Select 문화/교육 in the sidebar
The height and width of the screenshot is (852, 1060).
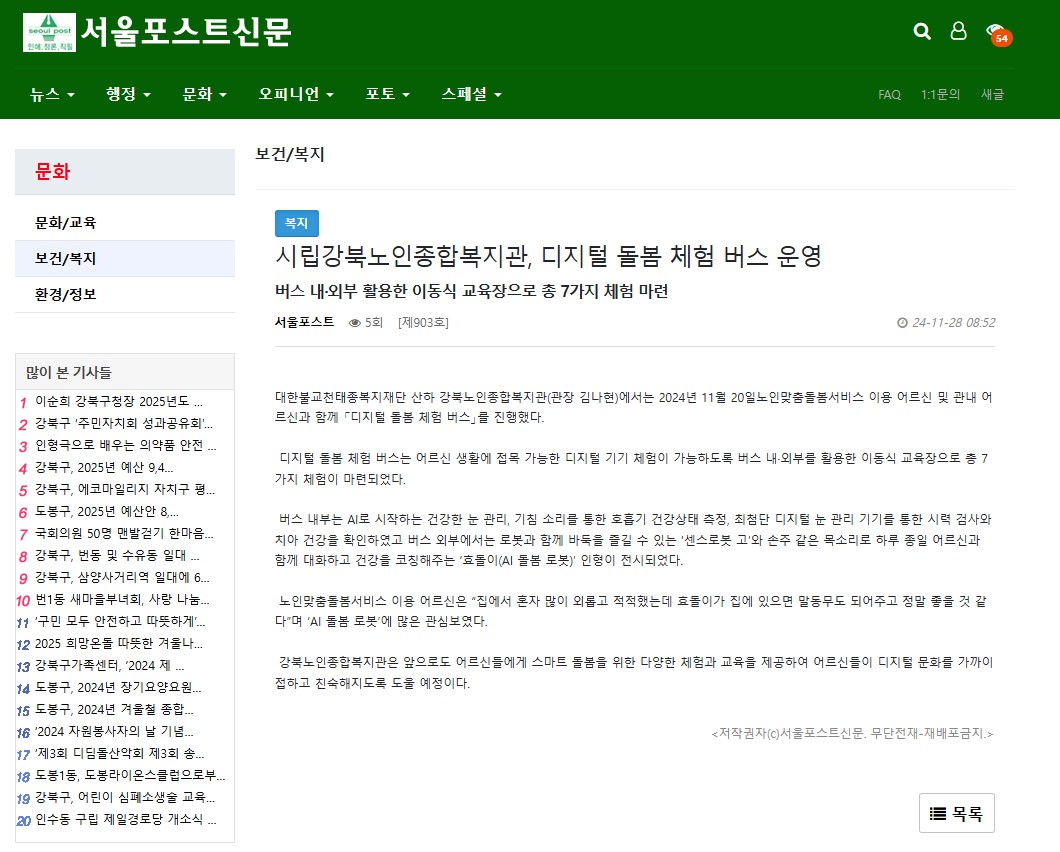66,222
